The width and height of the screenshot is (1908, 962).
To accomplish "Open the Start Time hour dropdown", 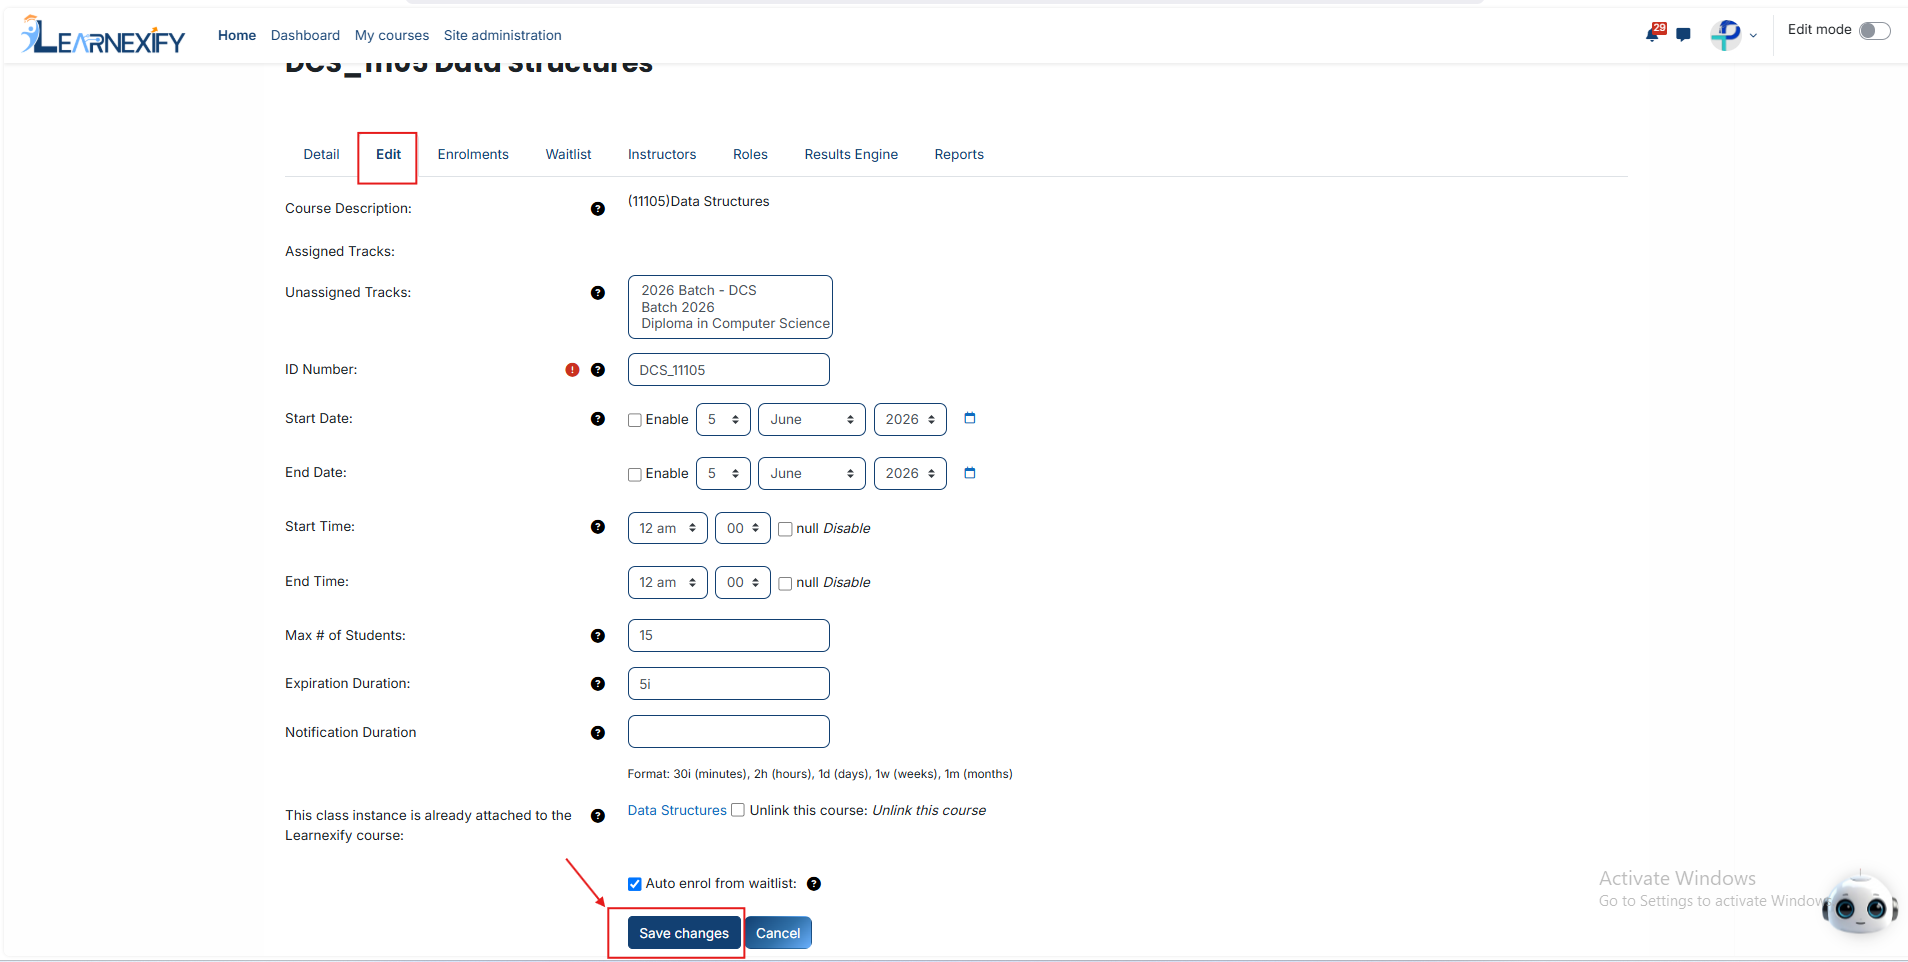I will tap(668, 528).
